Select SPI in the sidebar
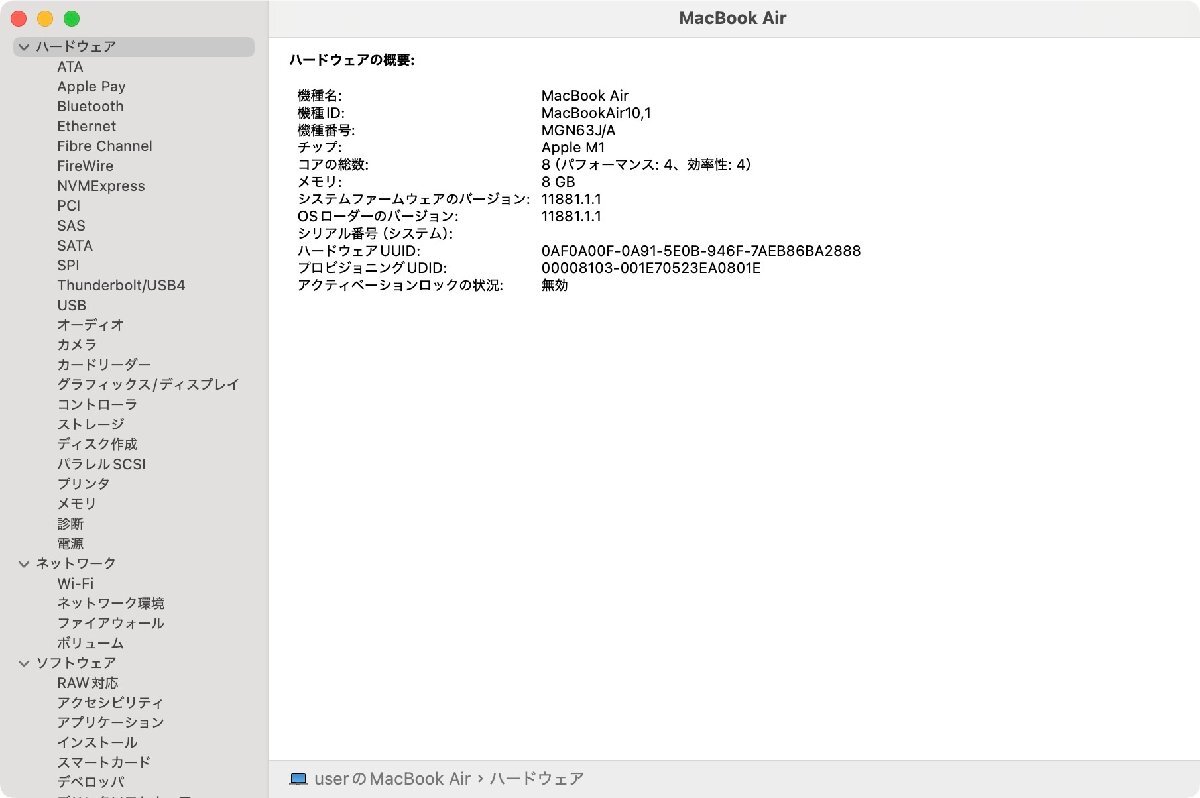The height and width of the screenshot is (798, 1200). pos(68,265)
